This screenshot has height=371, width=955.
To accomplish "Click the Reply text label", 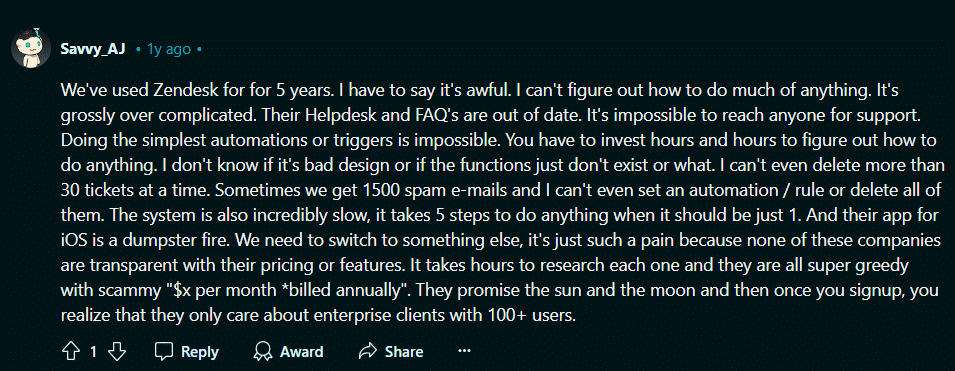I will tap(200, 352).
